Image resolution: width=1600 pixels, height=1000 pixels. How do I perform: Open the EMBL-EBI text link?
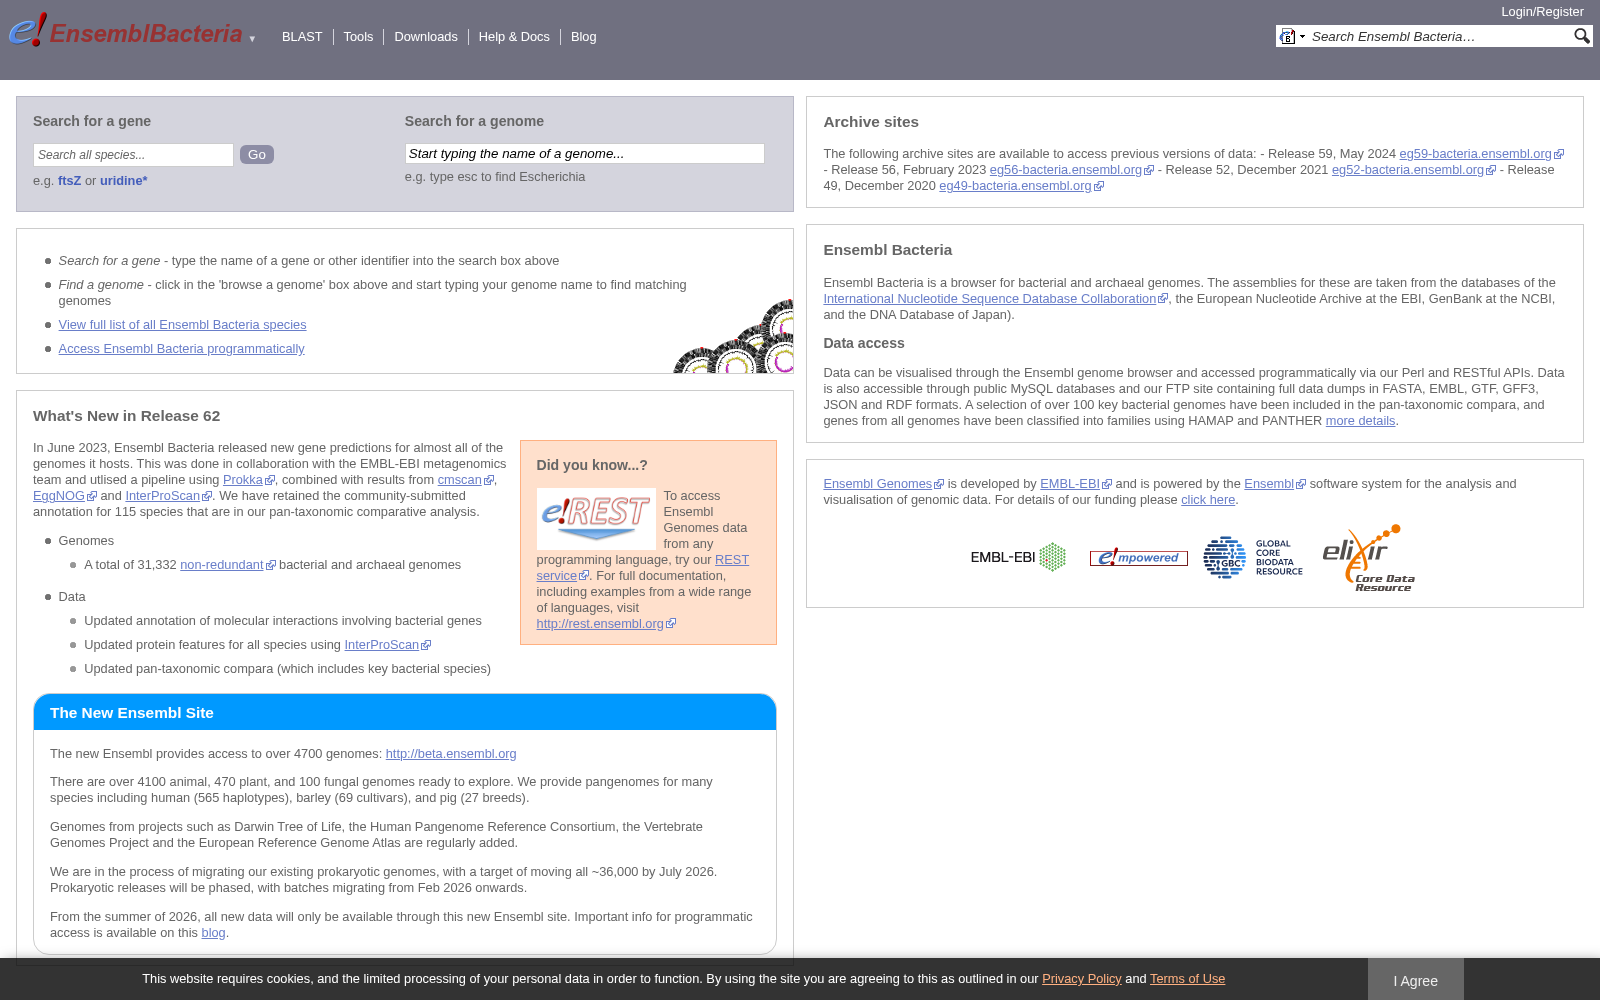coord(1075,484)
